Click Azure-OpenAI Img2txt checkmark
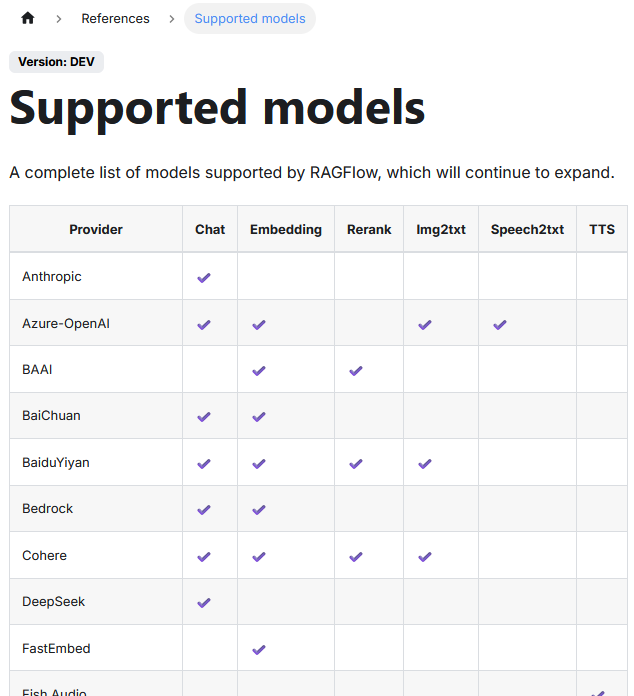Image resolution: width=634 pixels, height=696 pixels. (425, 324)
